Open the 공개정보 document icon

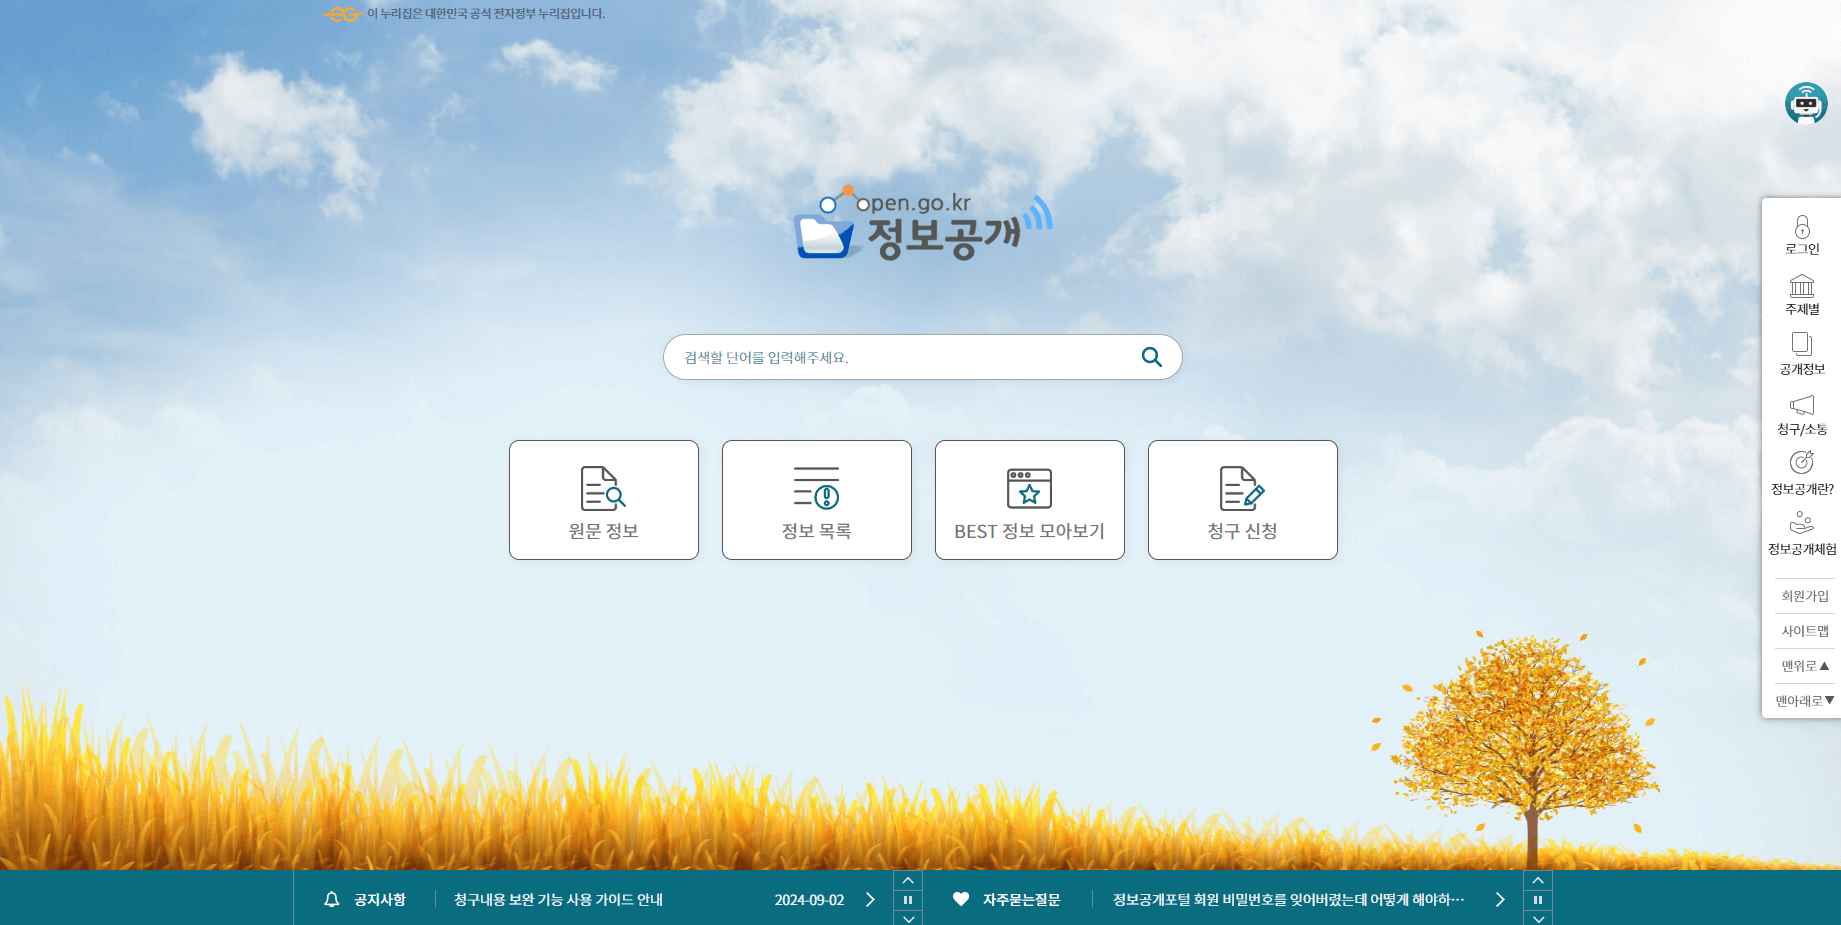click(1802, 345)
